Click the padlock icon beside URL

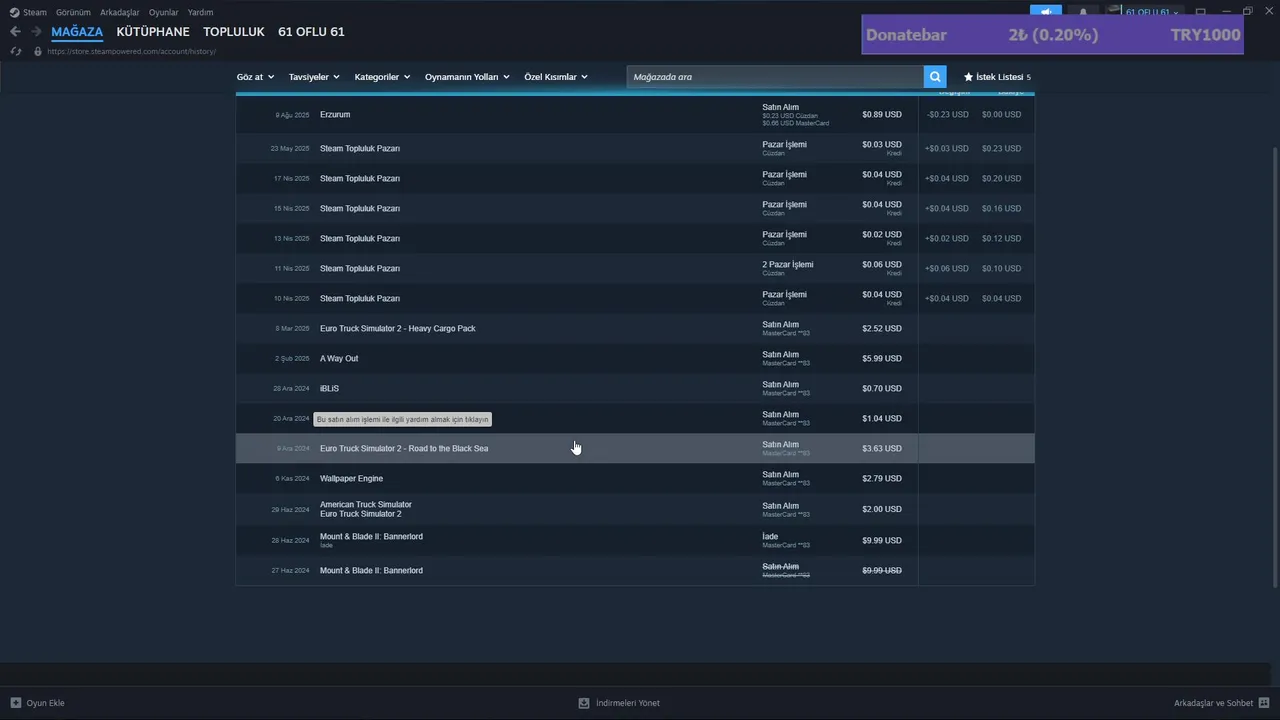[38, 51]
